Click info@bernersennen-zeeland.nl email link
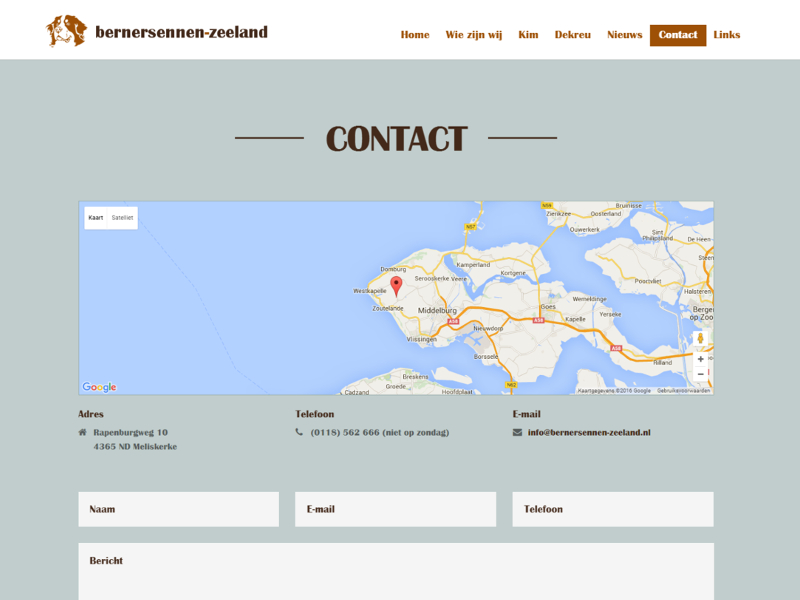800x600 pixels. [589, 432]
